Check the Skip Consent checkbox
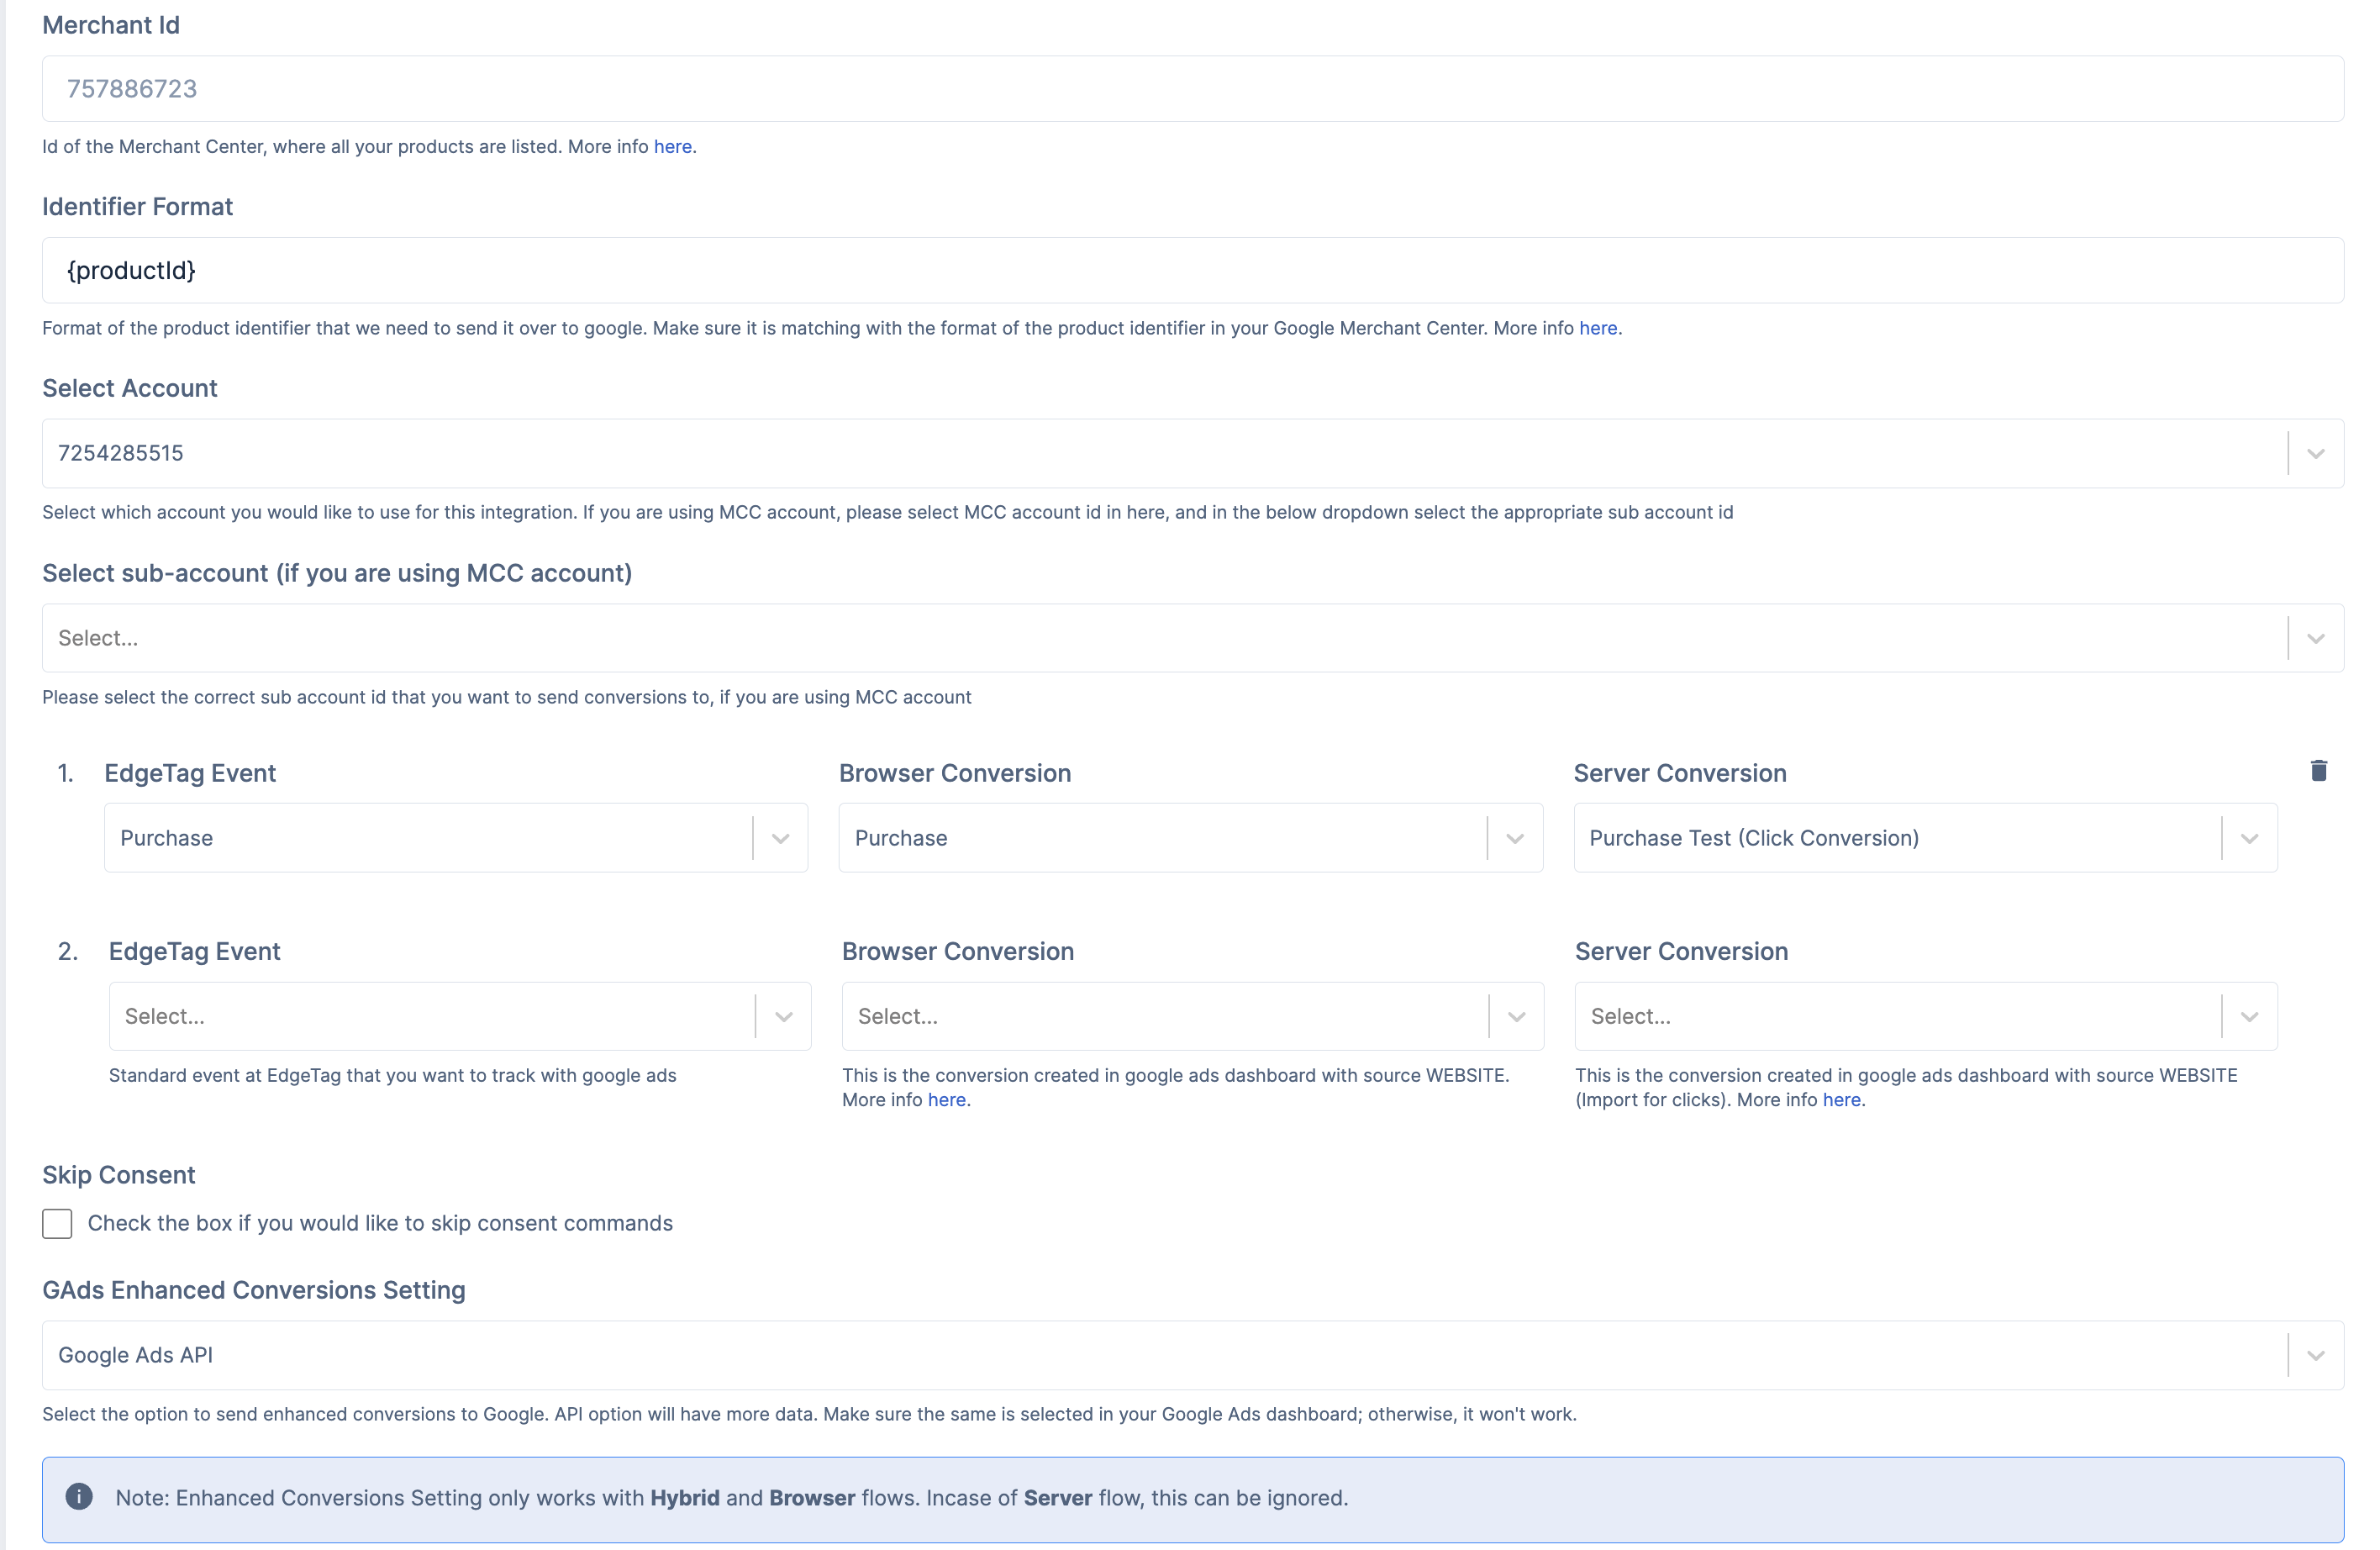Screen dimensions: 2380x1550 (57, 1223)
